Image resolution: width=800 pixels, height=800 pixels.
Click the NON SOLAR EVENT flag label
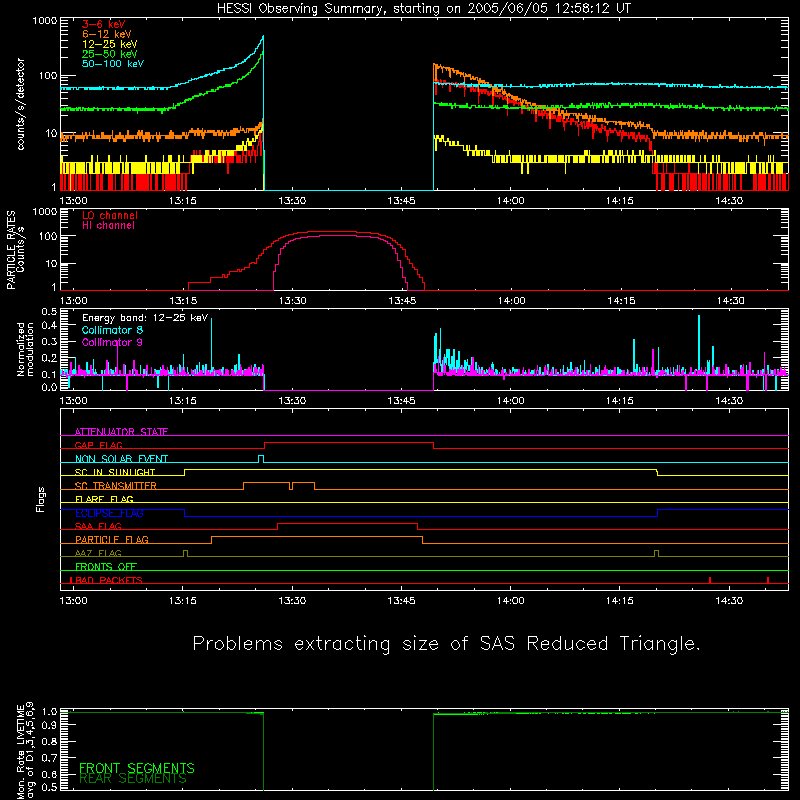(x=121, y=459)
